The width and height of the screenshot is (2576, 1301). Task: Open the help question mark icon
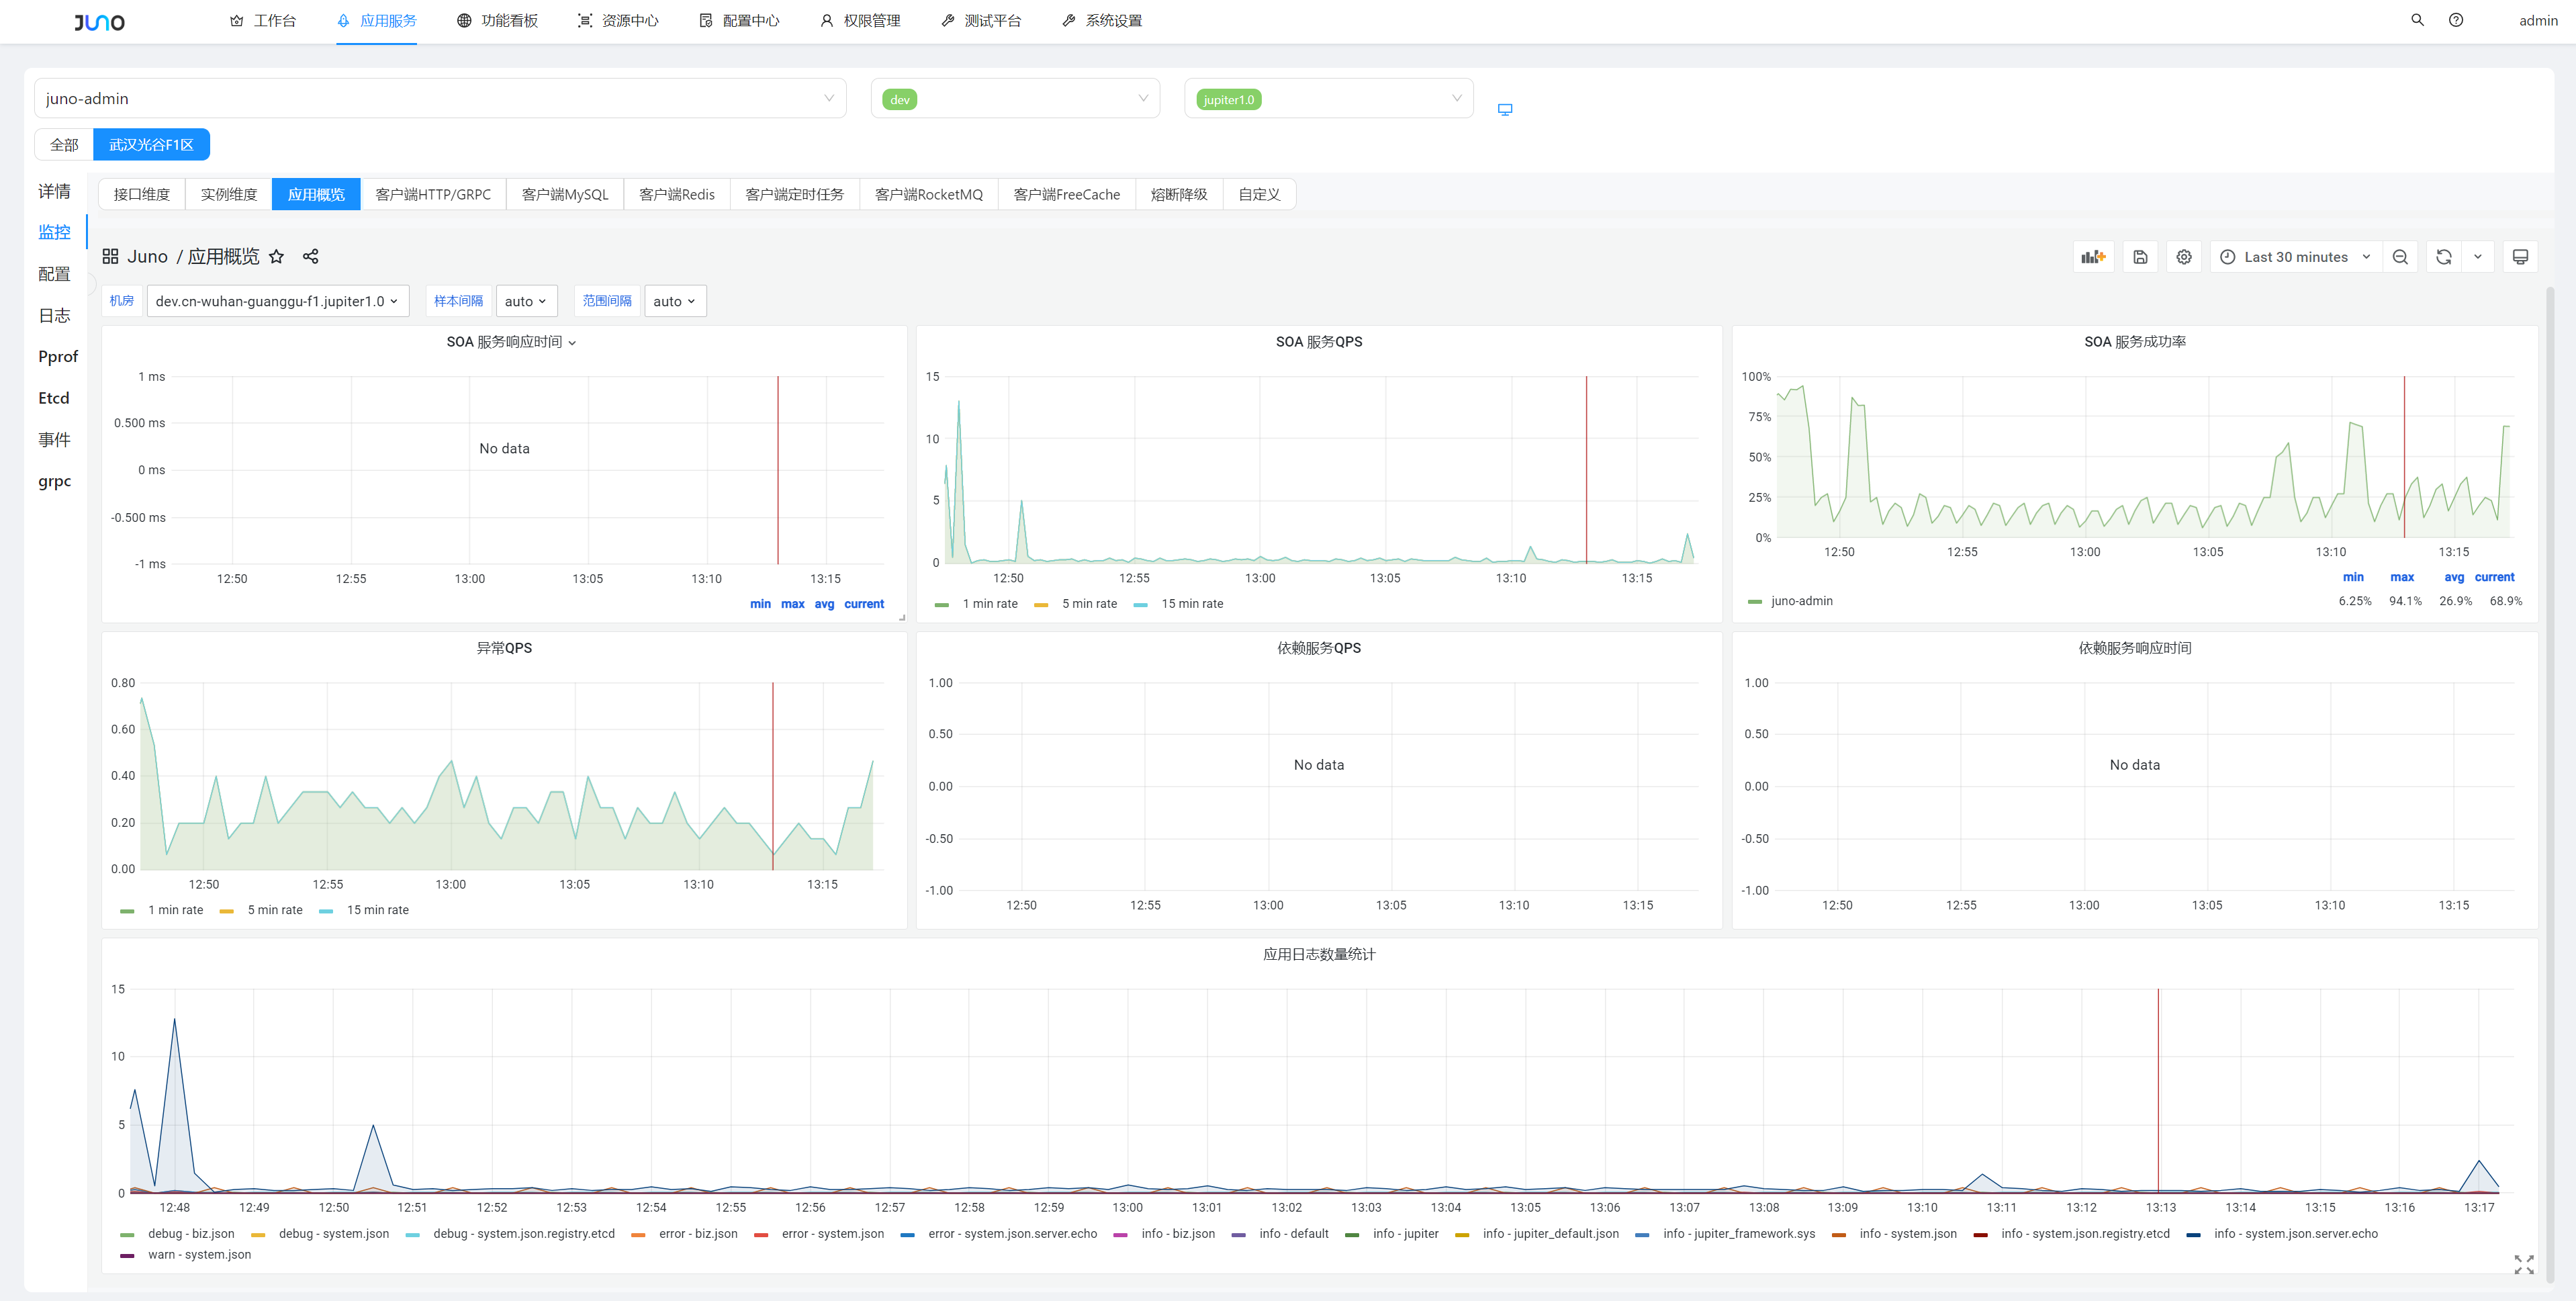coord(2456,20)
